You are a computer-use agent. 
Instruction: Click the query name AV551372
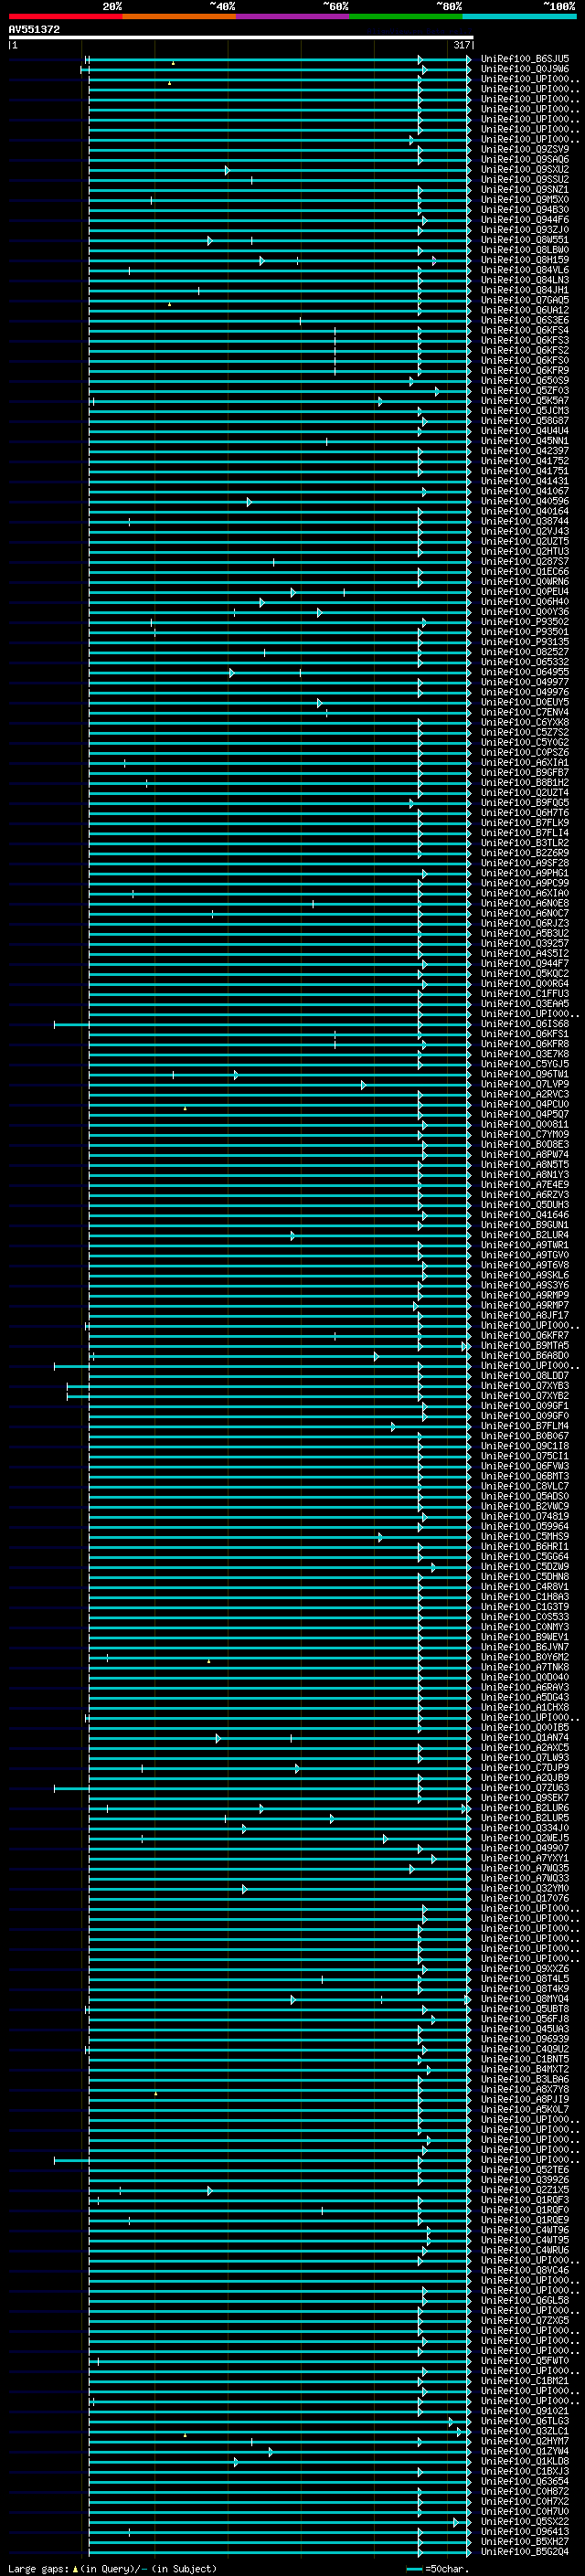(x=34, y=29)
